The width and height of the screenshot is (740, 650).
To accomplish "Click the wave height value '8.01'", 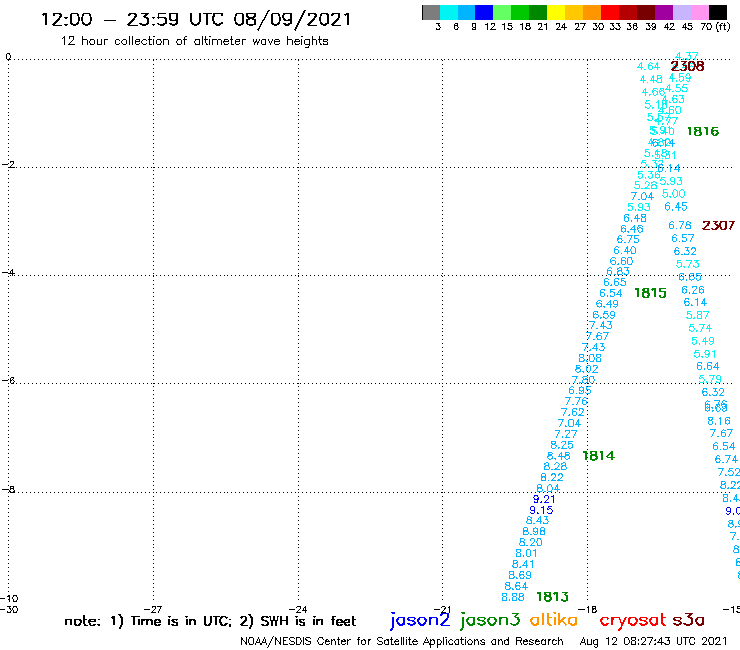I will point(527,553).
